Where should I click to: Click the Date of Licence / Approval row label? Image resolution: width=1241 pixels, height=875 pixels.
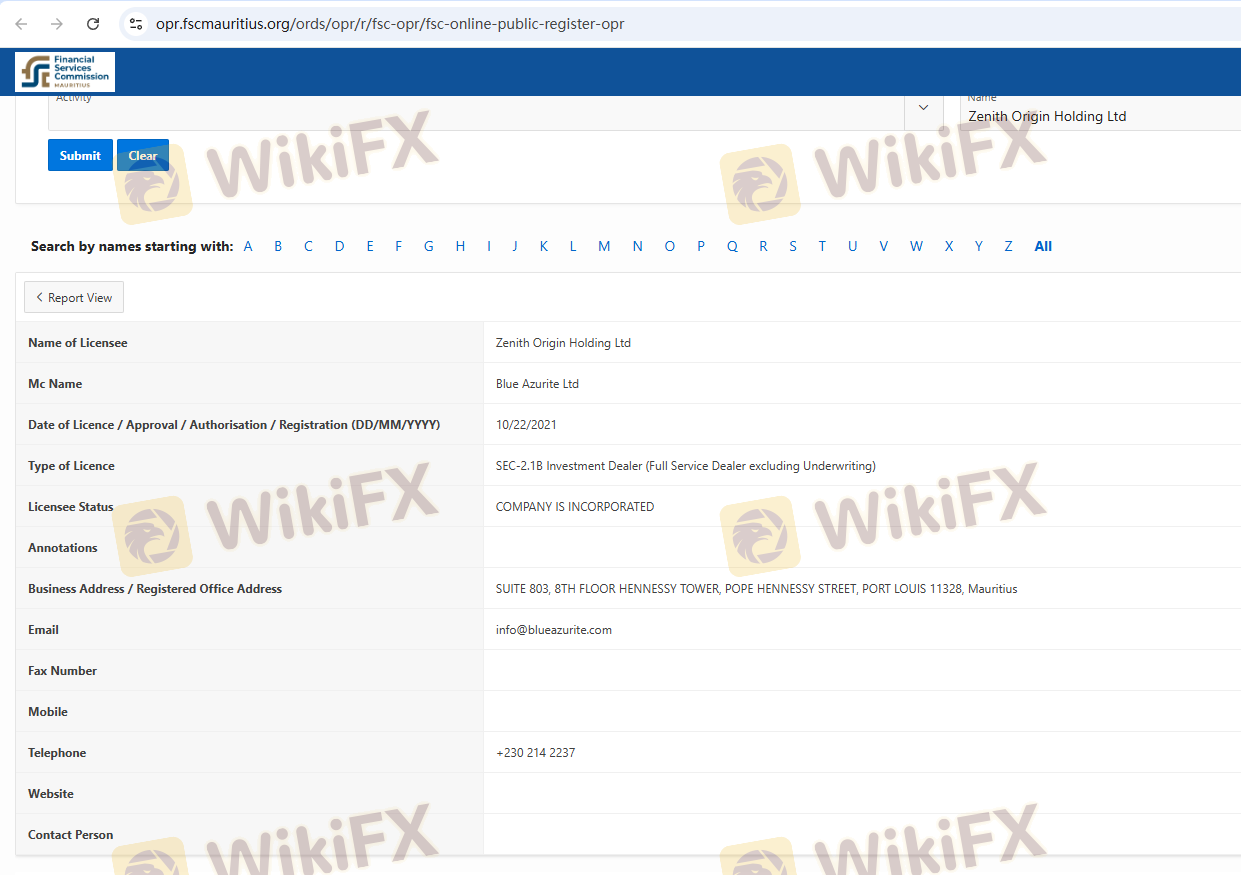tap(234, 425)
